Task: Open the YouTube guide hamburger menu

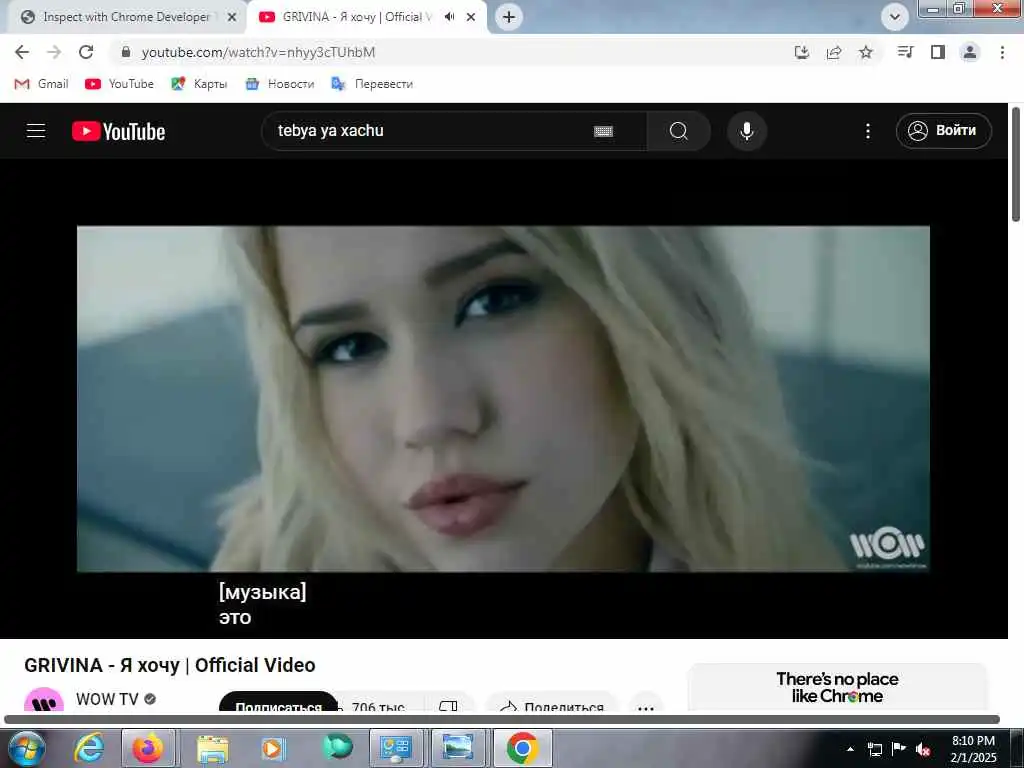Action: point(36,131)
